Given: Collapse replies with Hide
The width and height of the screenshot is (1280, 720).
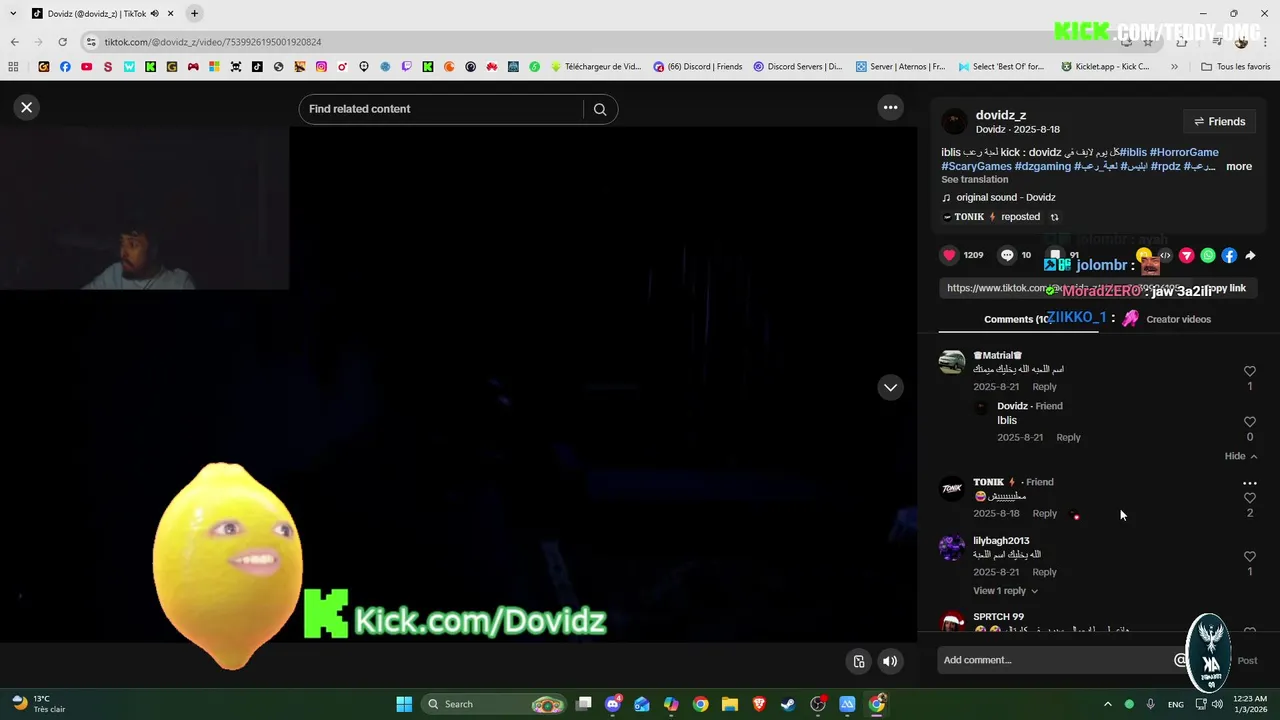Looking at the screenshot, I should (1240, 456).
